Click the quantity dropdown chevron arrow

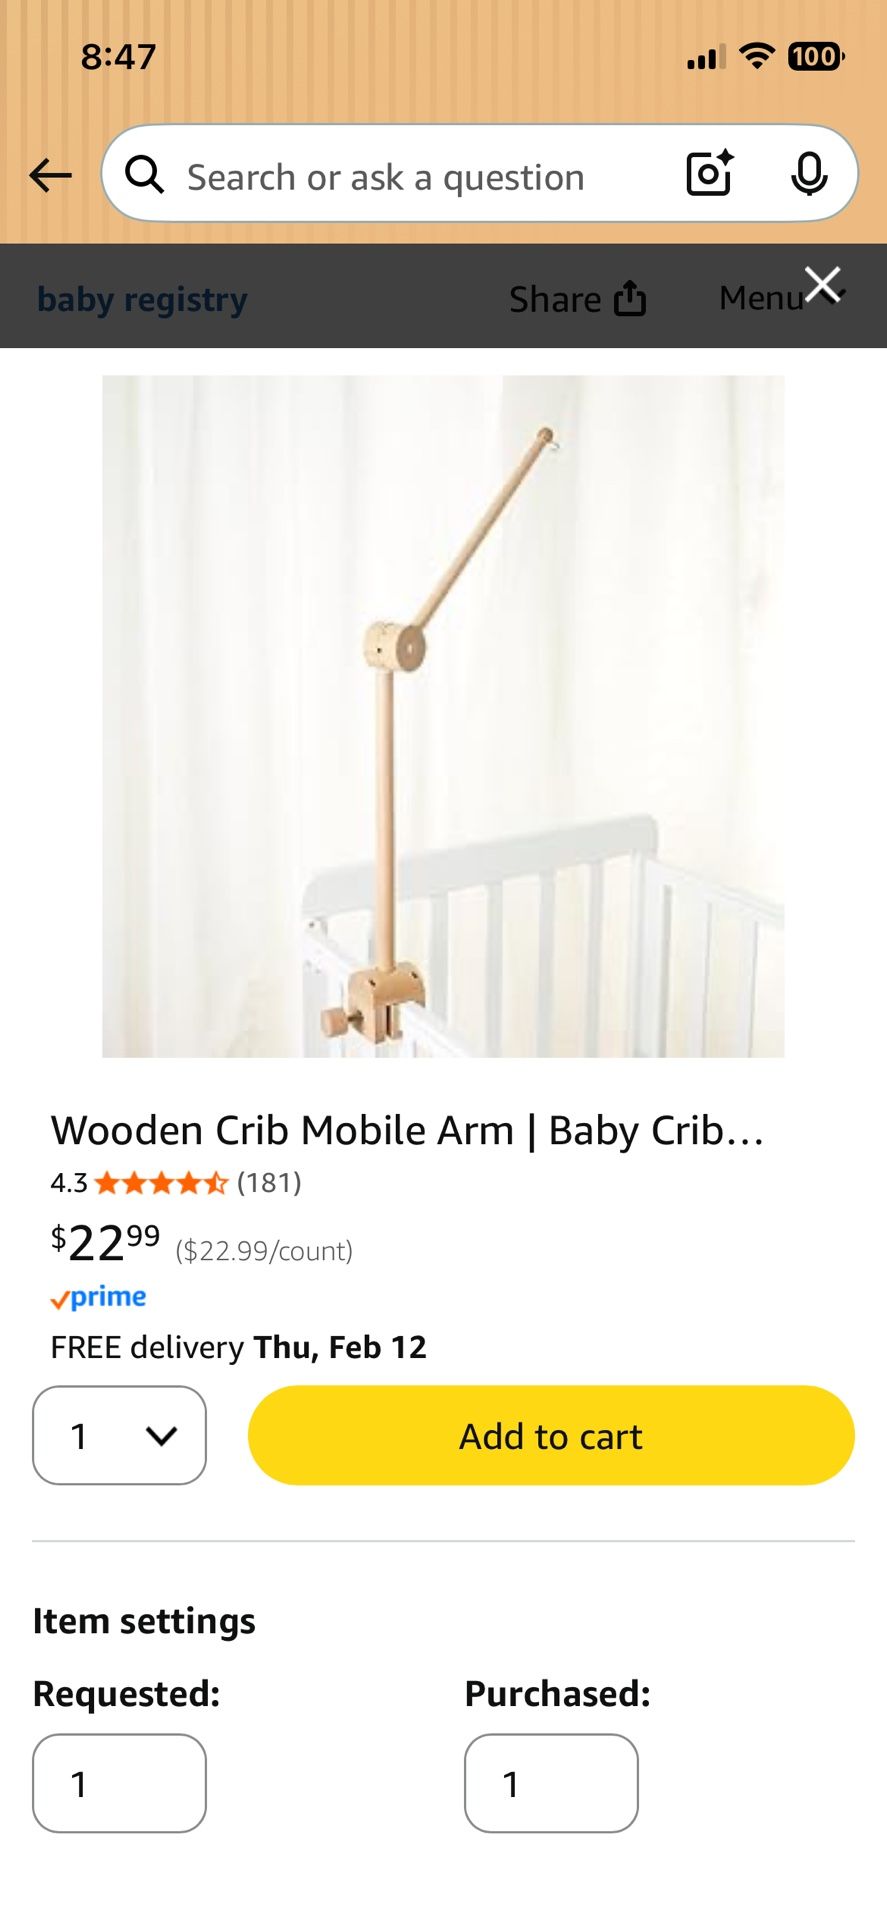[x=161, y=1436]
